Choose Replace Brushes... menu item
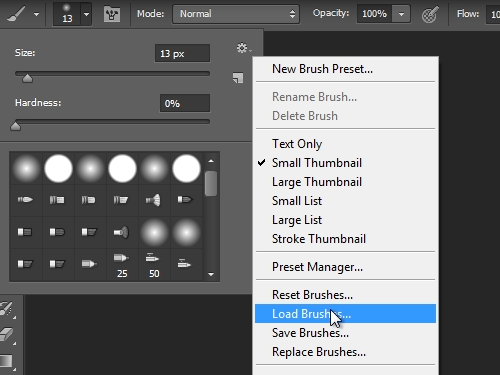Screen dimensions: 500x375 (346, 352)
